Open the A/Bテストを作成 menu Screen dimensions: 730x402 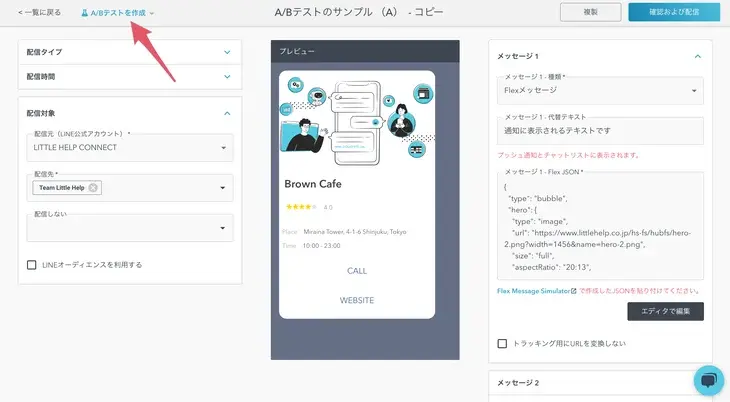click(x=118, y=13)
